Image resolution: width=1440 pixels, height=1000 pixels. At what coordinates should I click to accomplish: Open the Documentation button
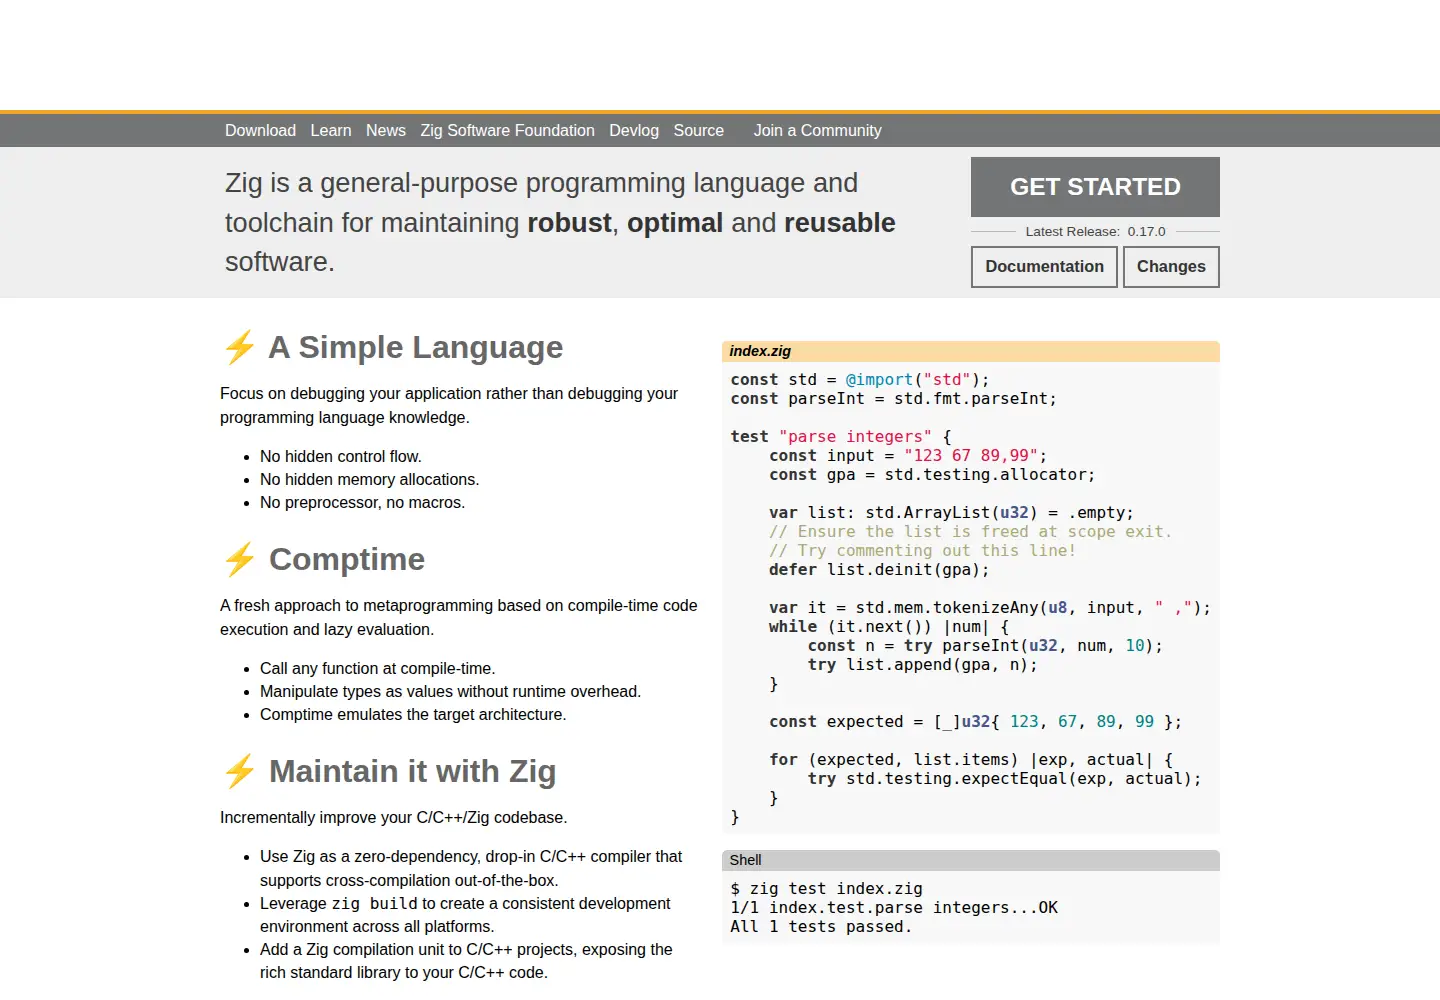pyautogui.click(x=1044, y=267)
